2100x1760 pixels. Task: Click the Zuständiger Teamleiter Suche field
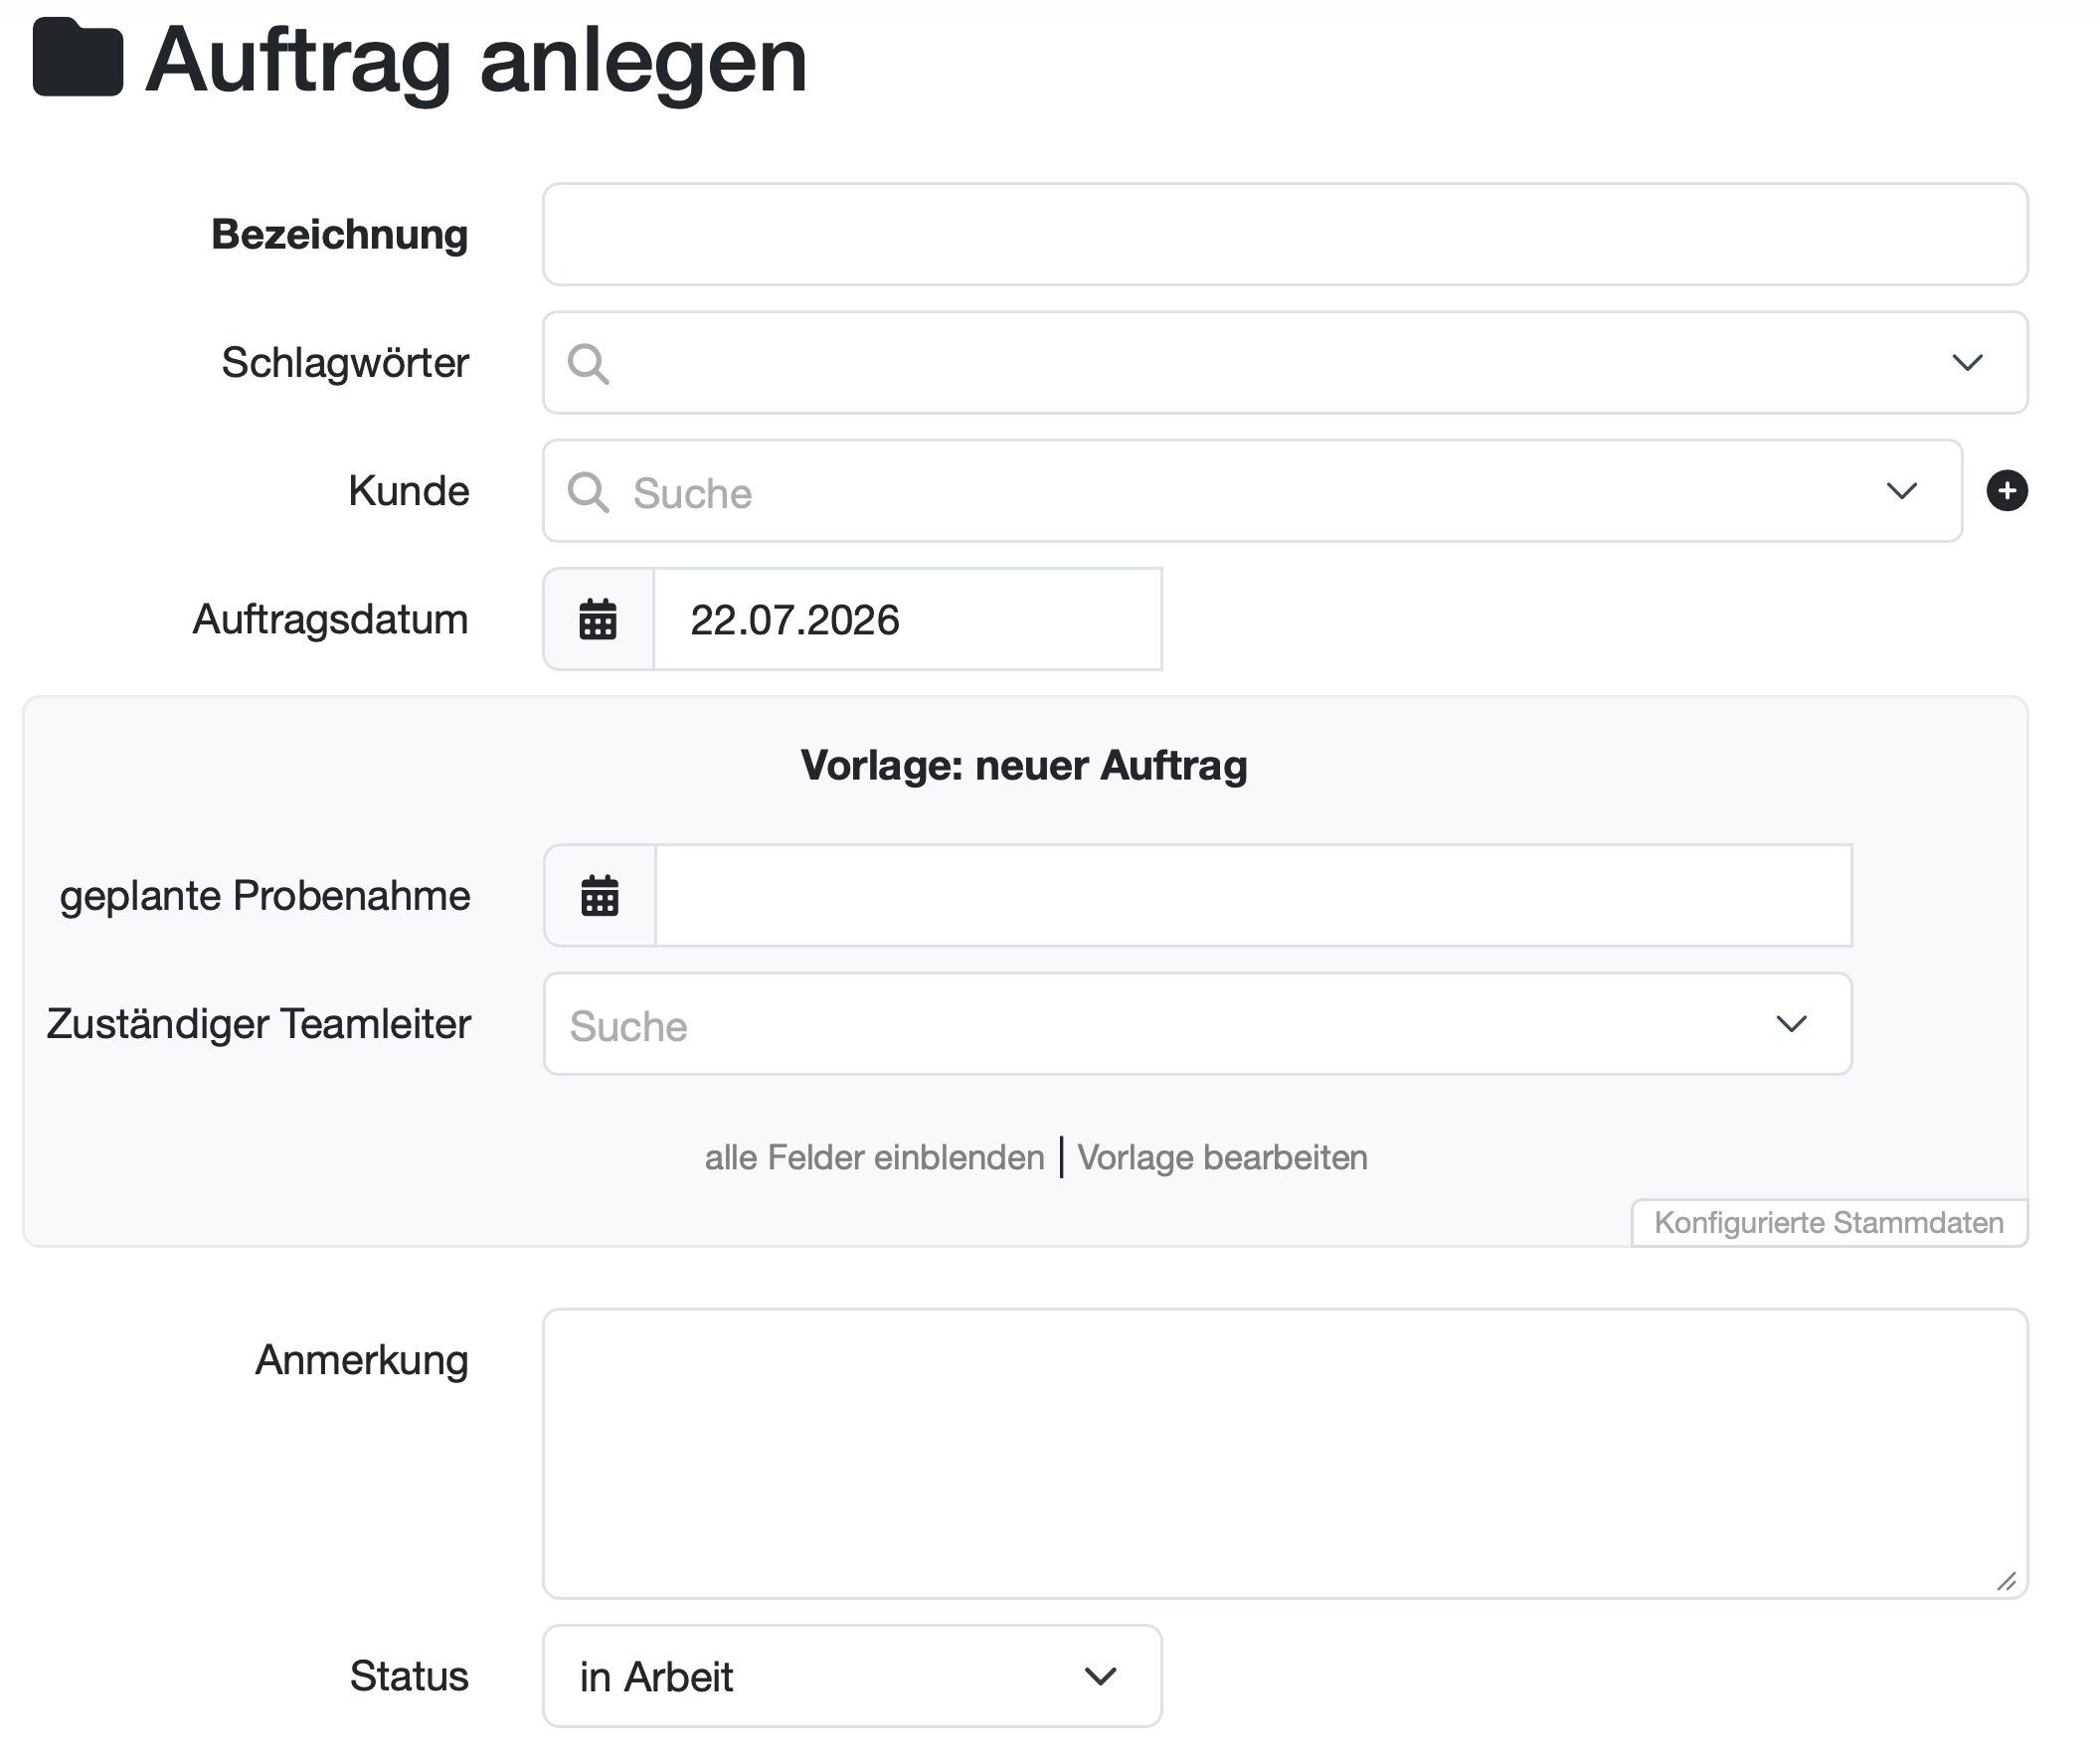(x=1197, y=1024)
